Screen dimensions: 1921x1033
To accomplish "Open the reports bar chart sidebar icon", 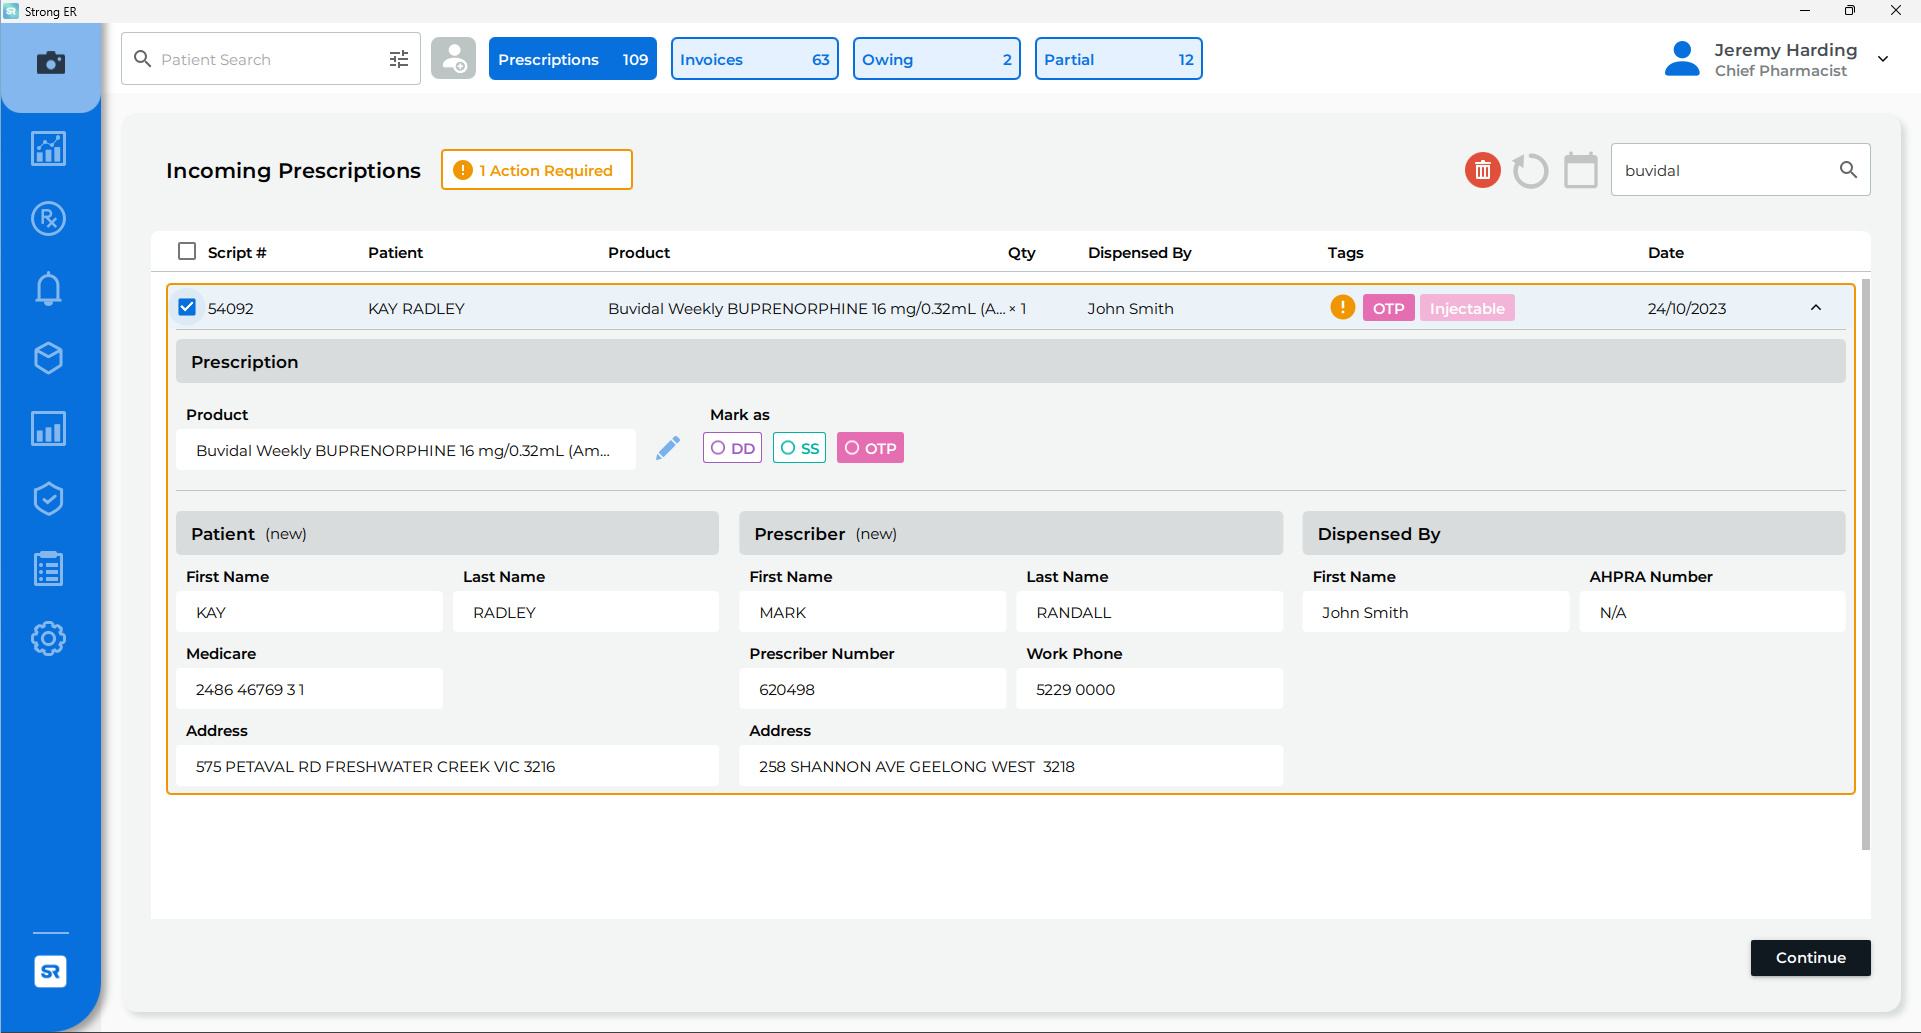I will click(x=48, y=428).
